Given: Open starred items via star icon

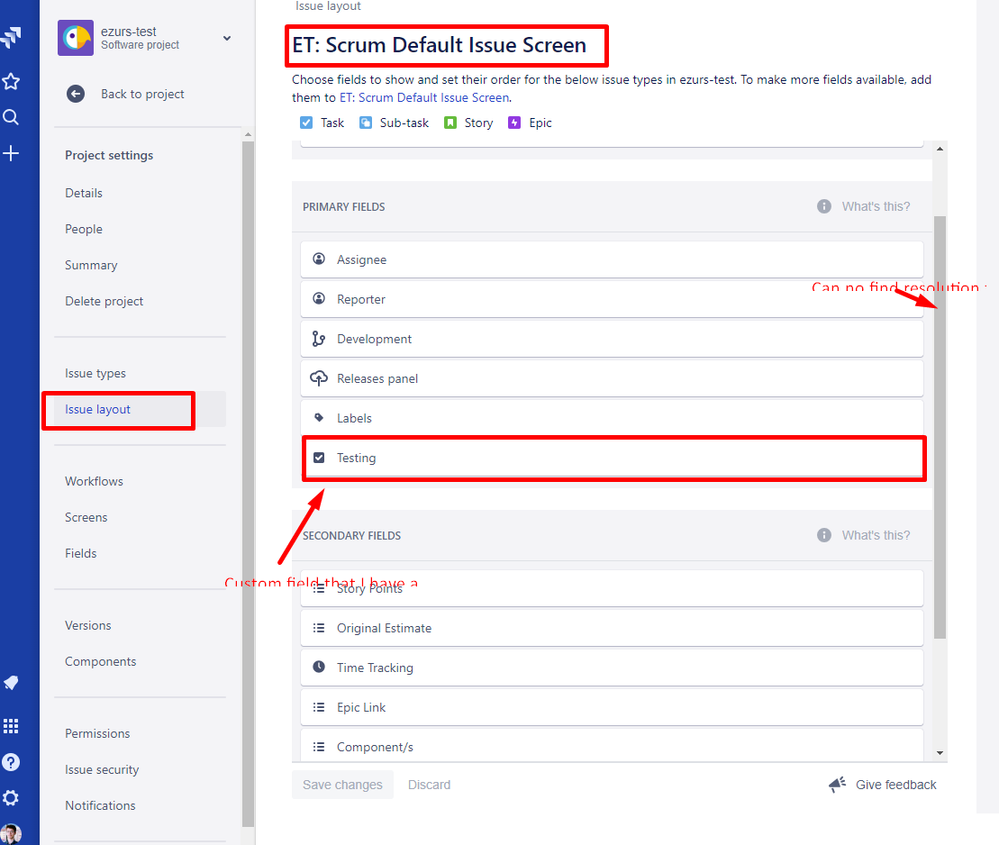Looking at the screenshot, I should coord(11,81).
